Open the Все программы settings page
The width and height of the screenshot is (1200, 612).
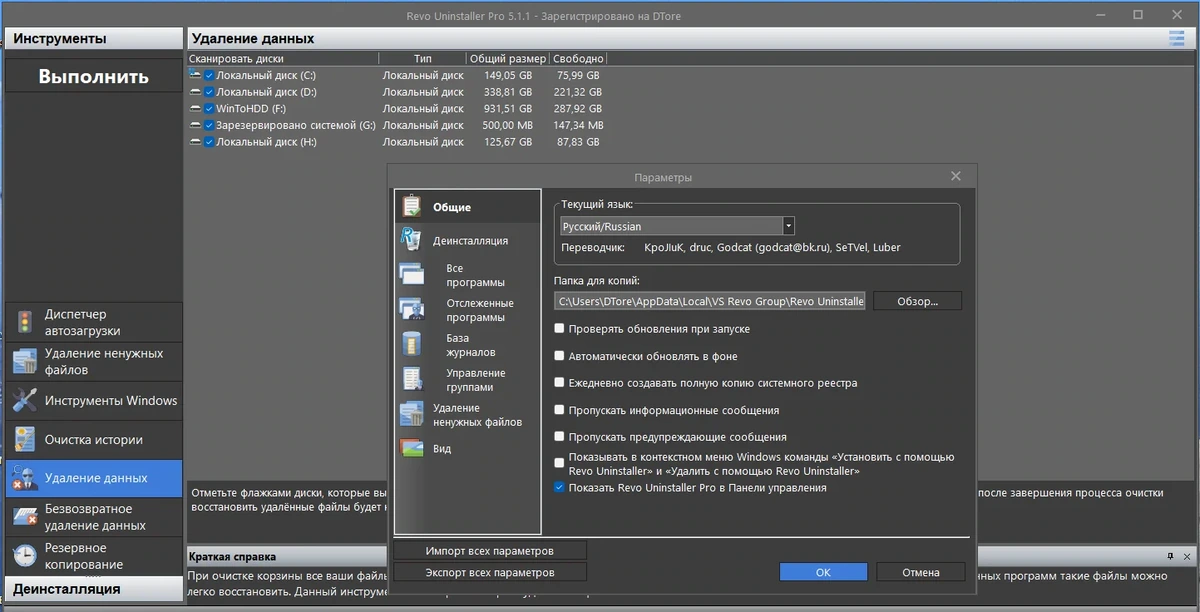pos(467,275)
